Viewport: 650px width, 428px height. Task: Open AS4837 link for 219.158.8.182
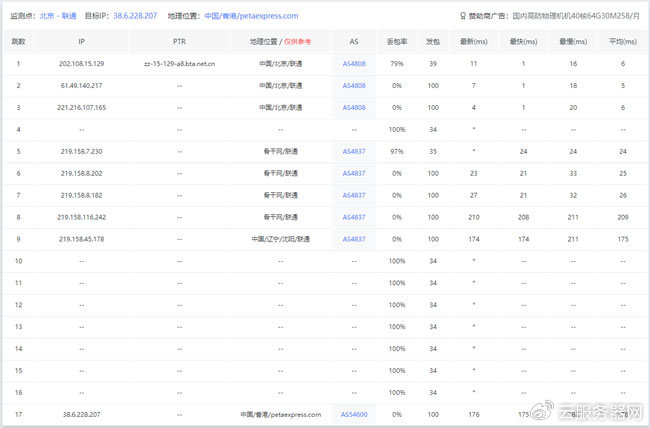coord(354,195)
